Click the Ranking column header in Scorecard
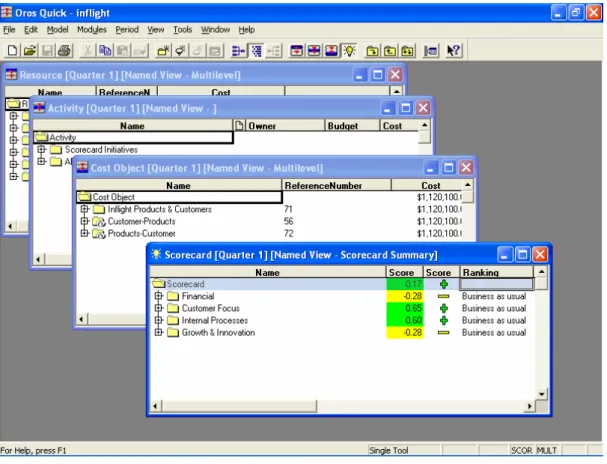This screenshot has height=464, width=607. pos(497,272)
